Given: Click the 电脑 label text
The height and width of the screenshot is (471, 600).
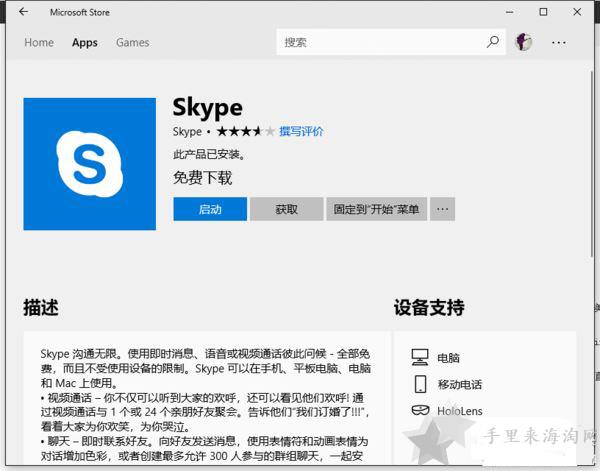Looking at the screenshot, I should (x=448, y=358).
